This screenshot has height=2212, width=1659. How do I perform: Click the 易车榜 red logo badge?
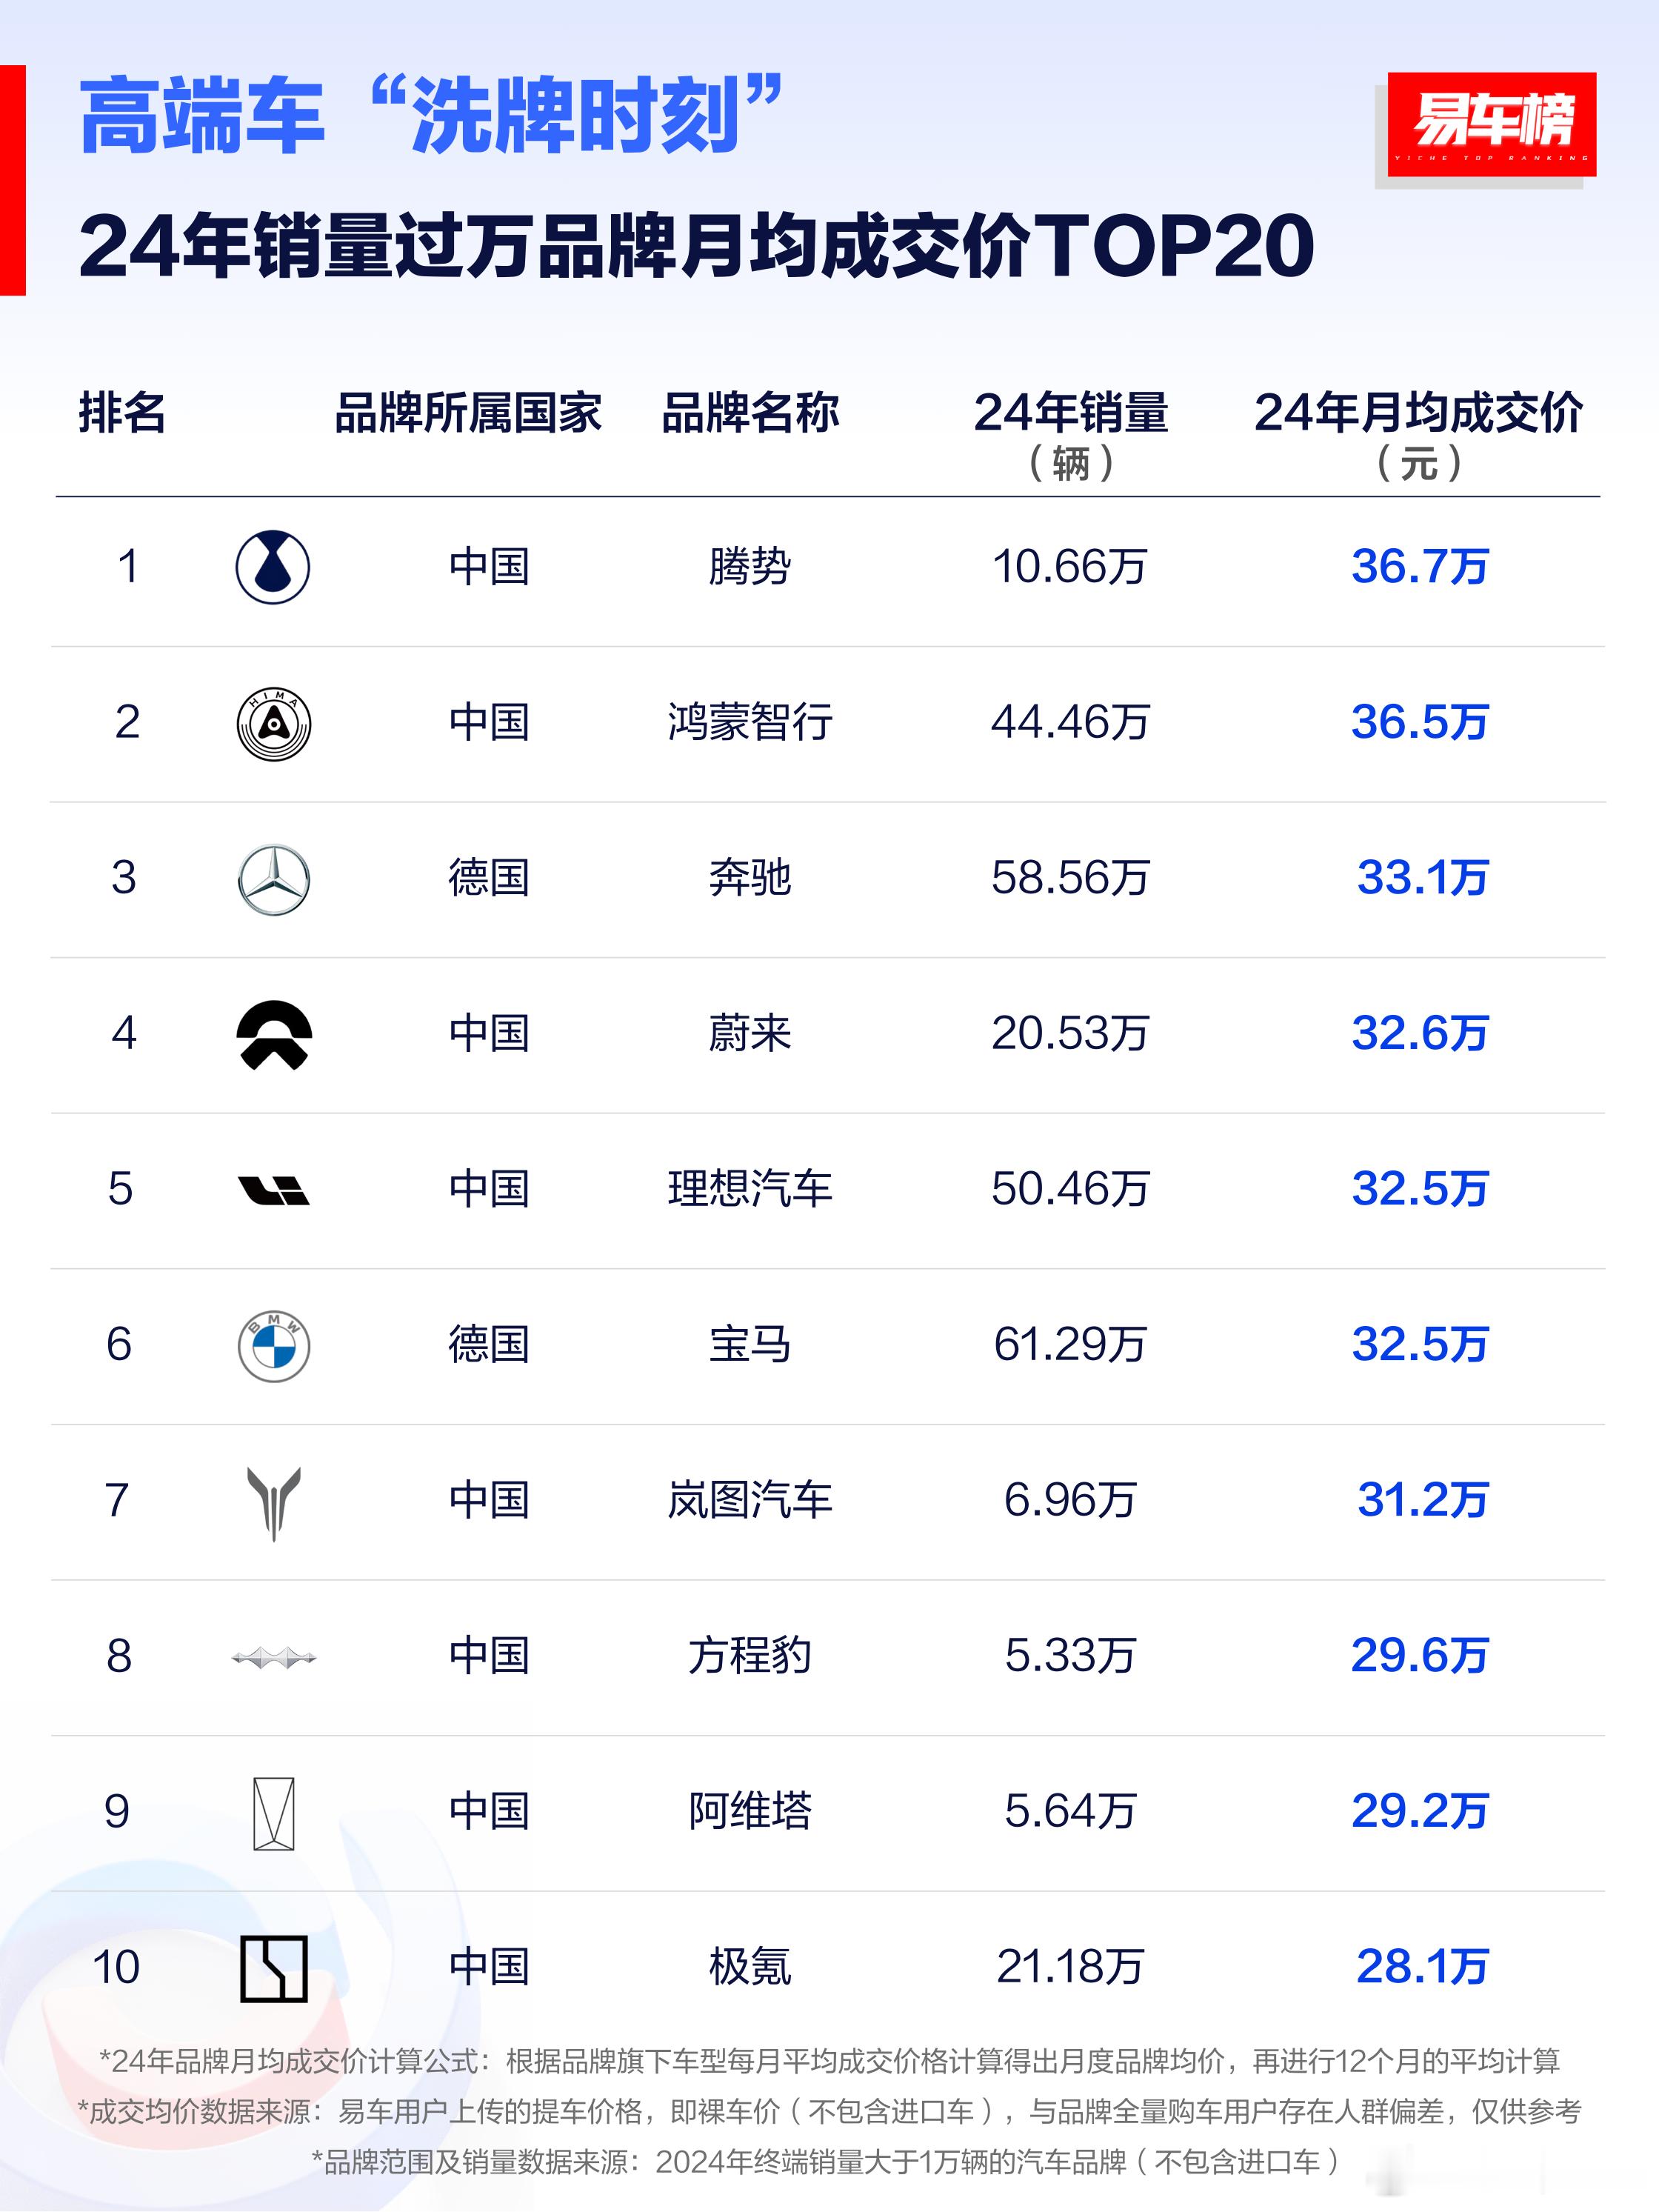[1491, 124]
